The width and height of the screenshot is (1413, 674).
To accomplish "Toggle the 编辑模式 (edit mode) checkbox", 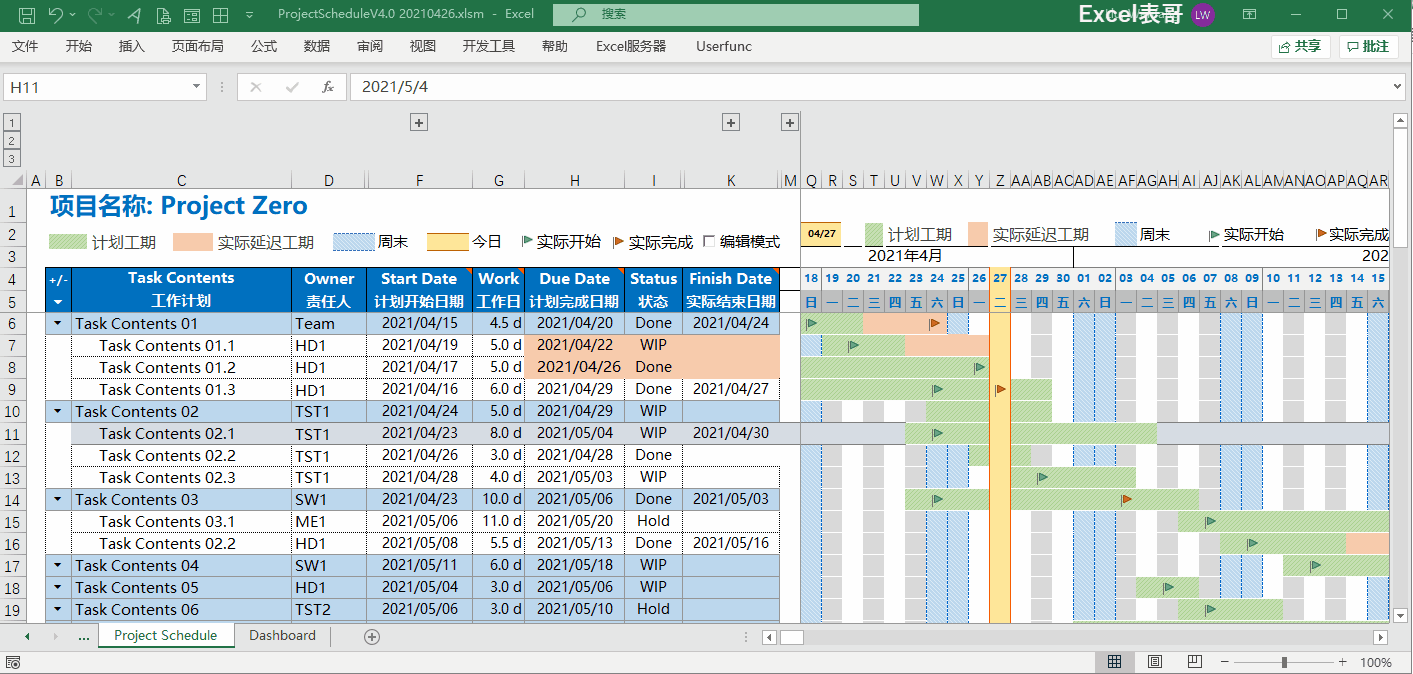I will click(709, 241).
